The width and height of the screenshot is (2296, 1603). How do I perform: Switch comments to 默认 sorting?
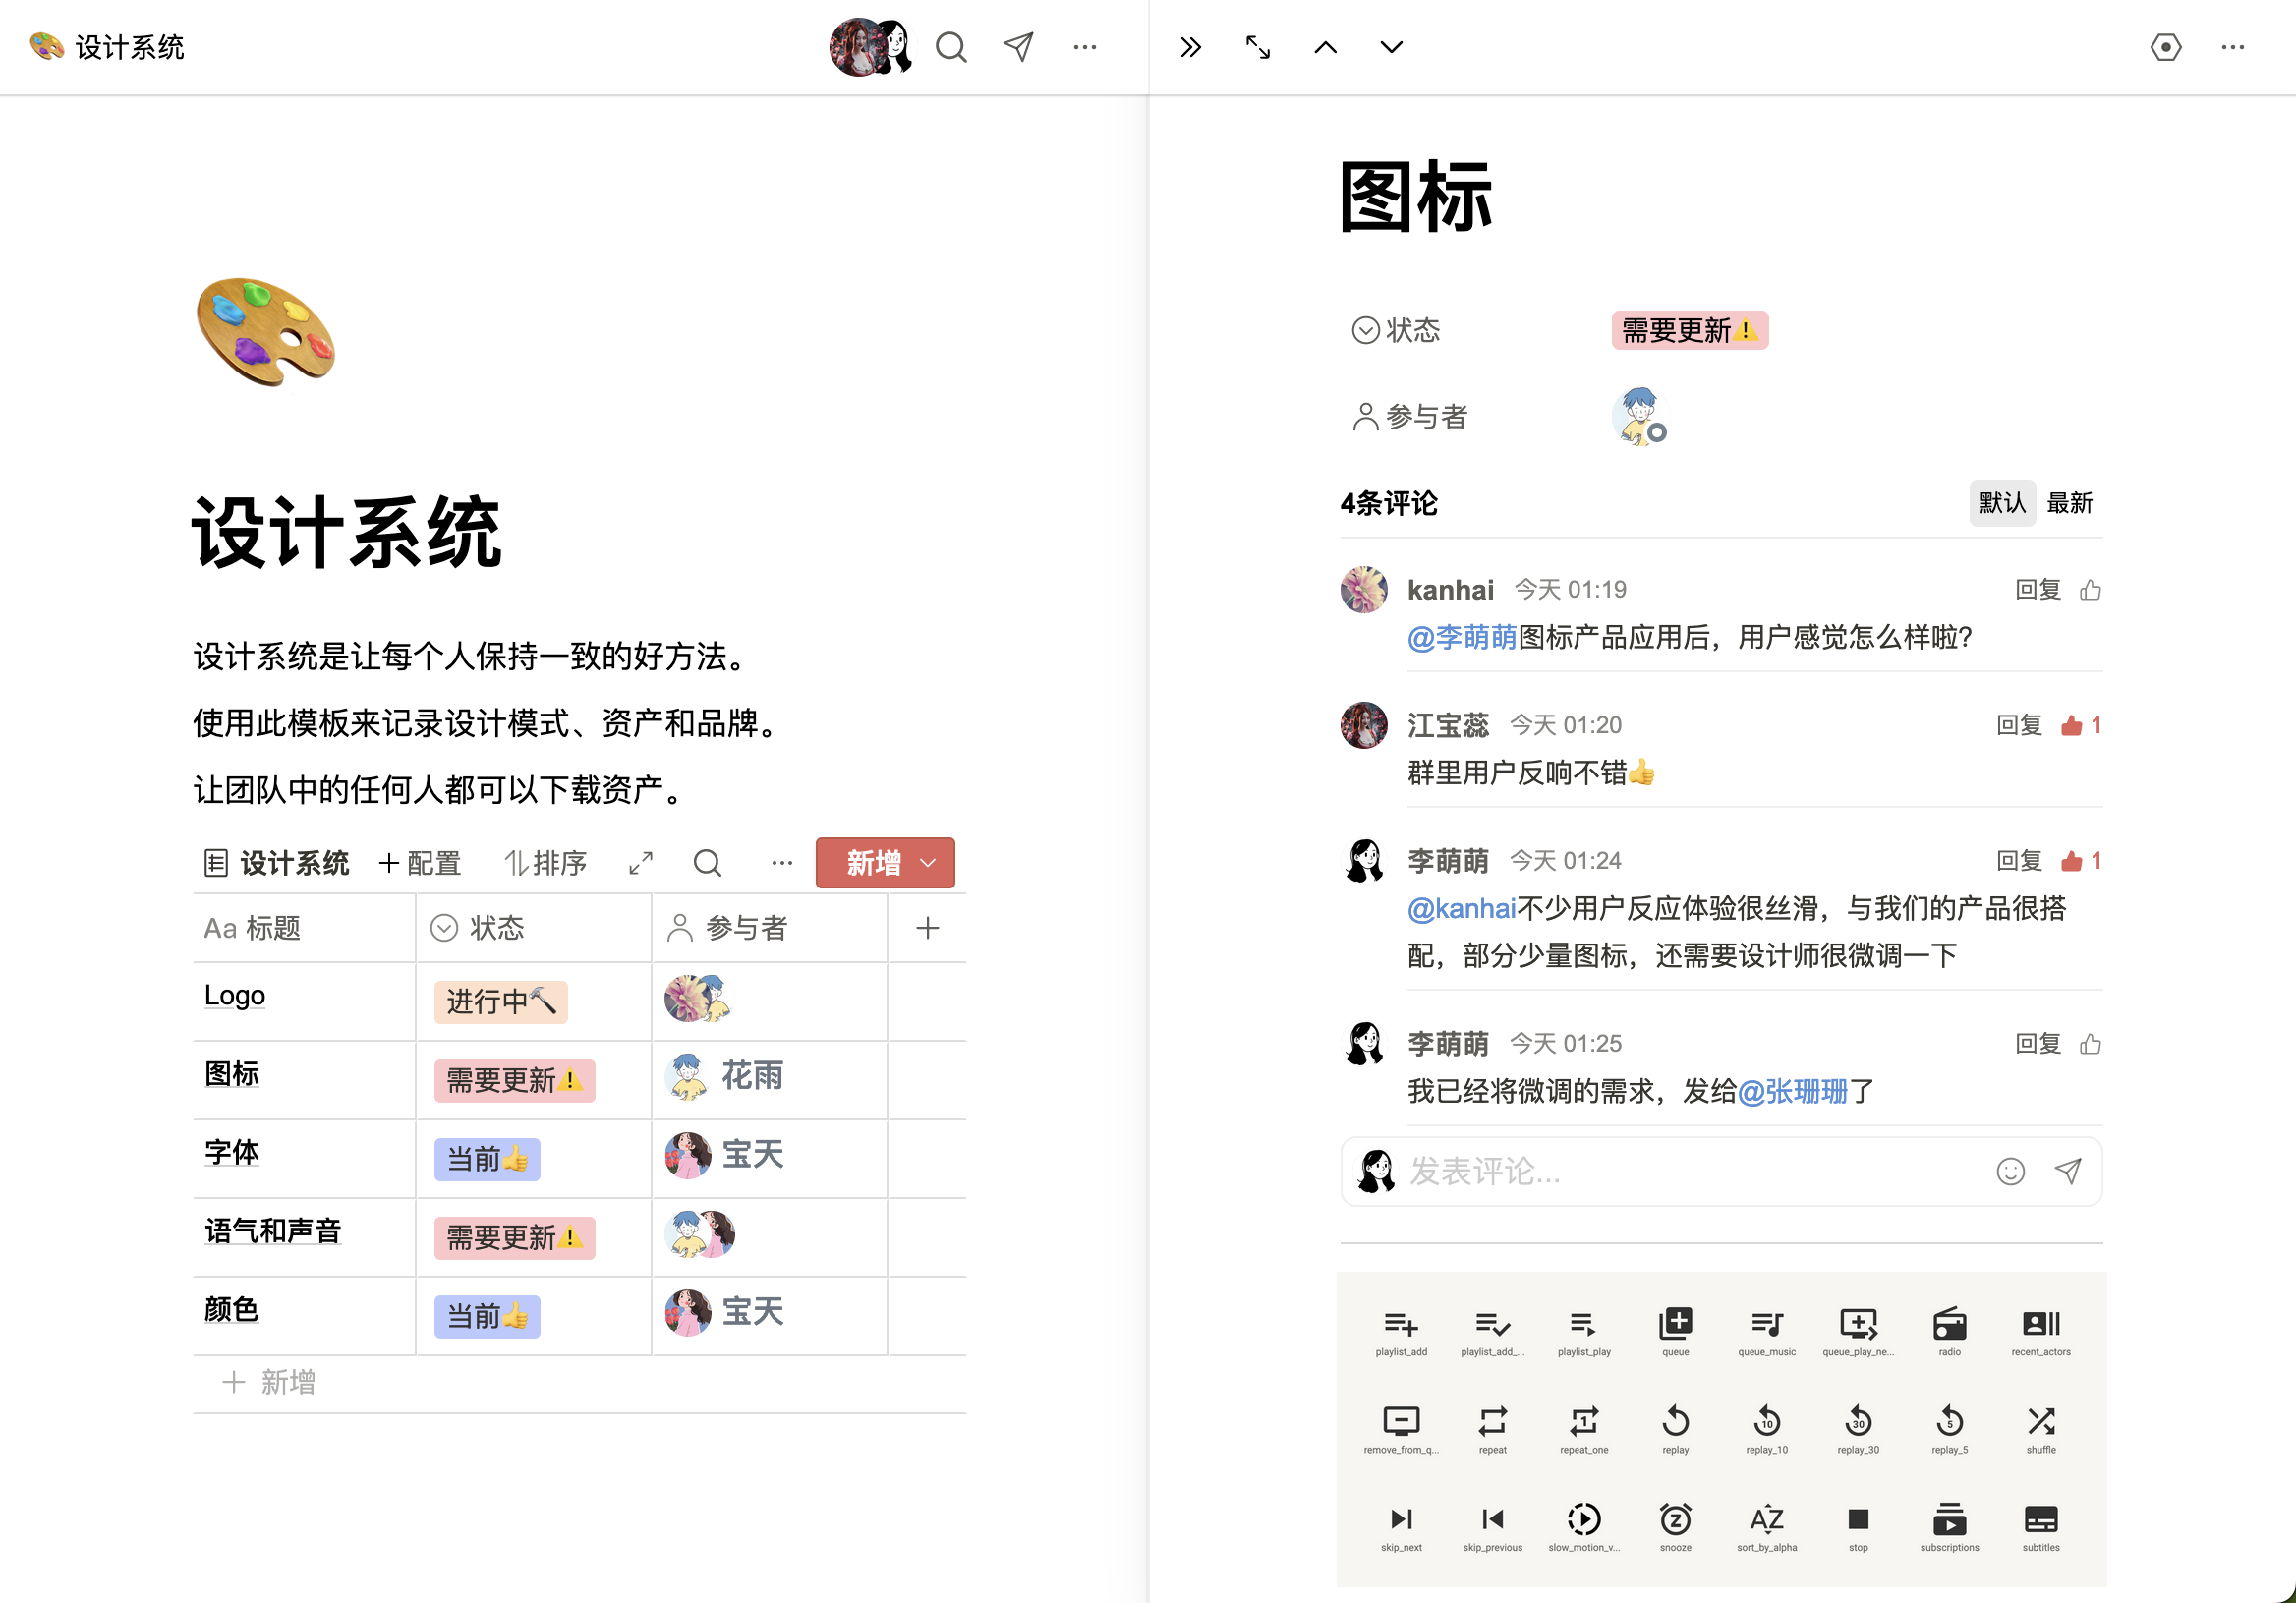[x=2002, y=503]
